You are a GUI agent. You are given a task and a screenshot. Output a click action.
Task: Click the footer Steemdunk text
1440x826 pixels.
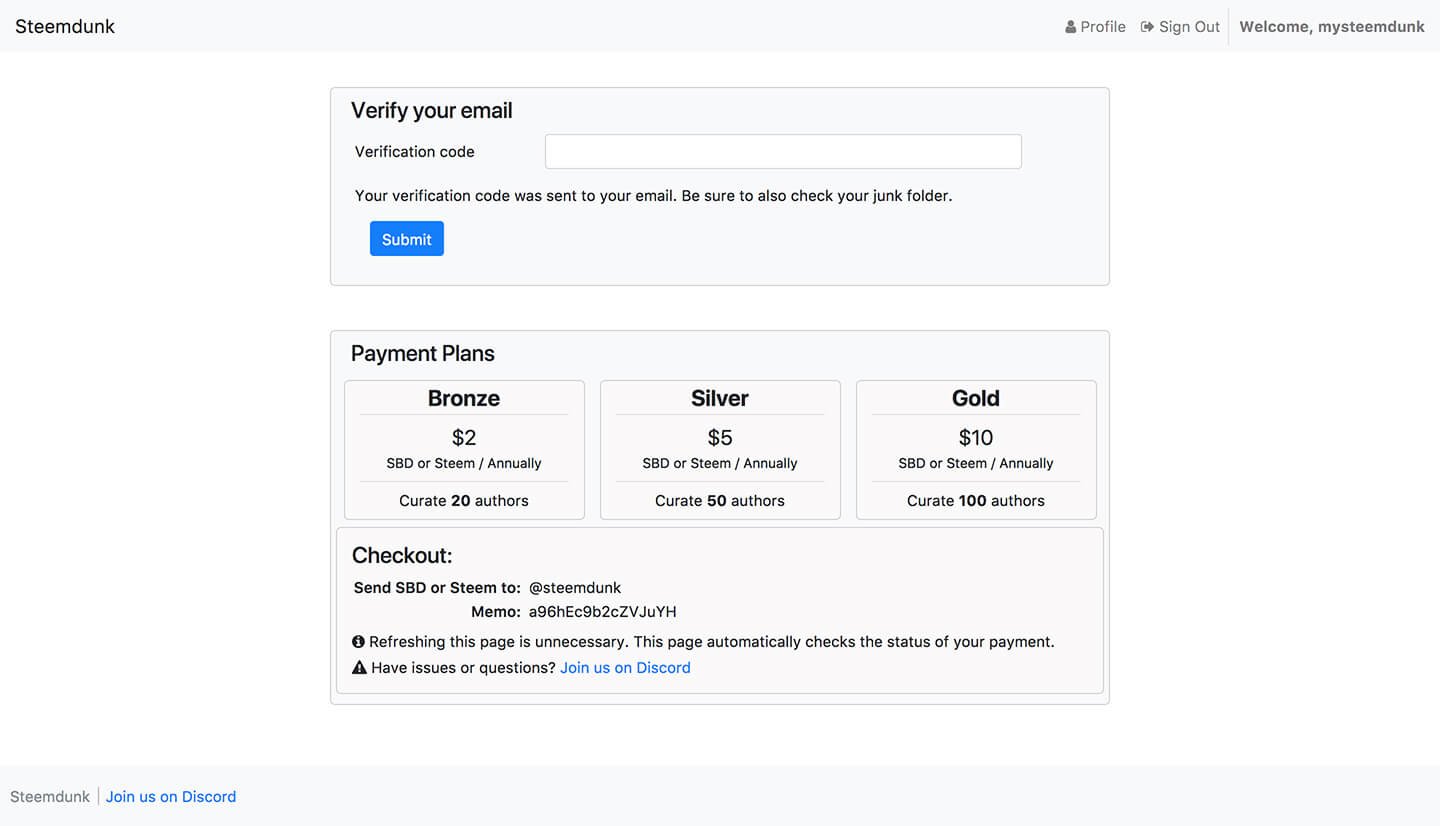(50, 797)
